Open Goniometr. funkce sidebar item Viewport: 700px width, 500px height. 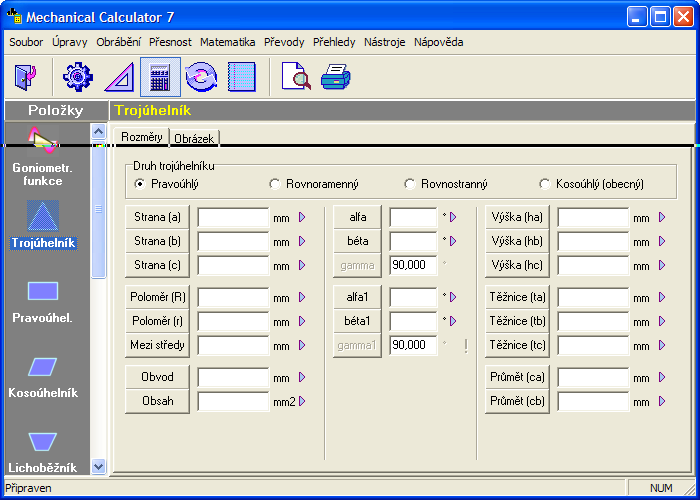click(43, 157)
